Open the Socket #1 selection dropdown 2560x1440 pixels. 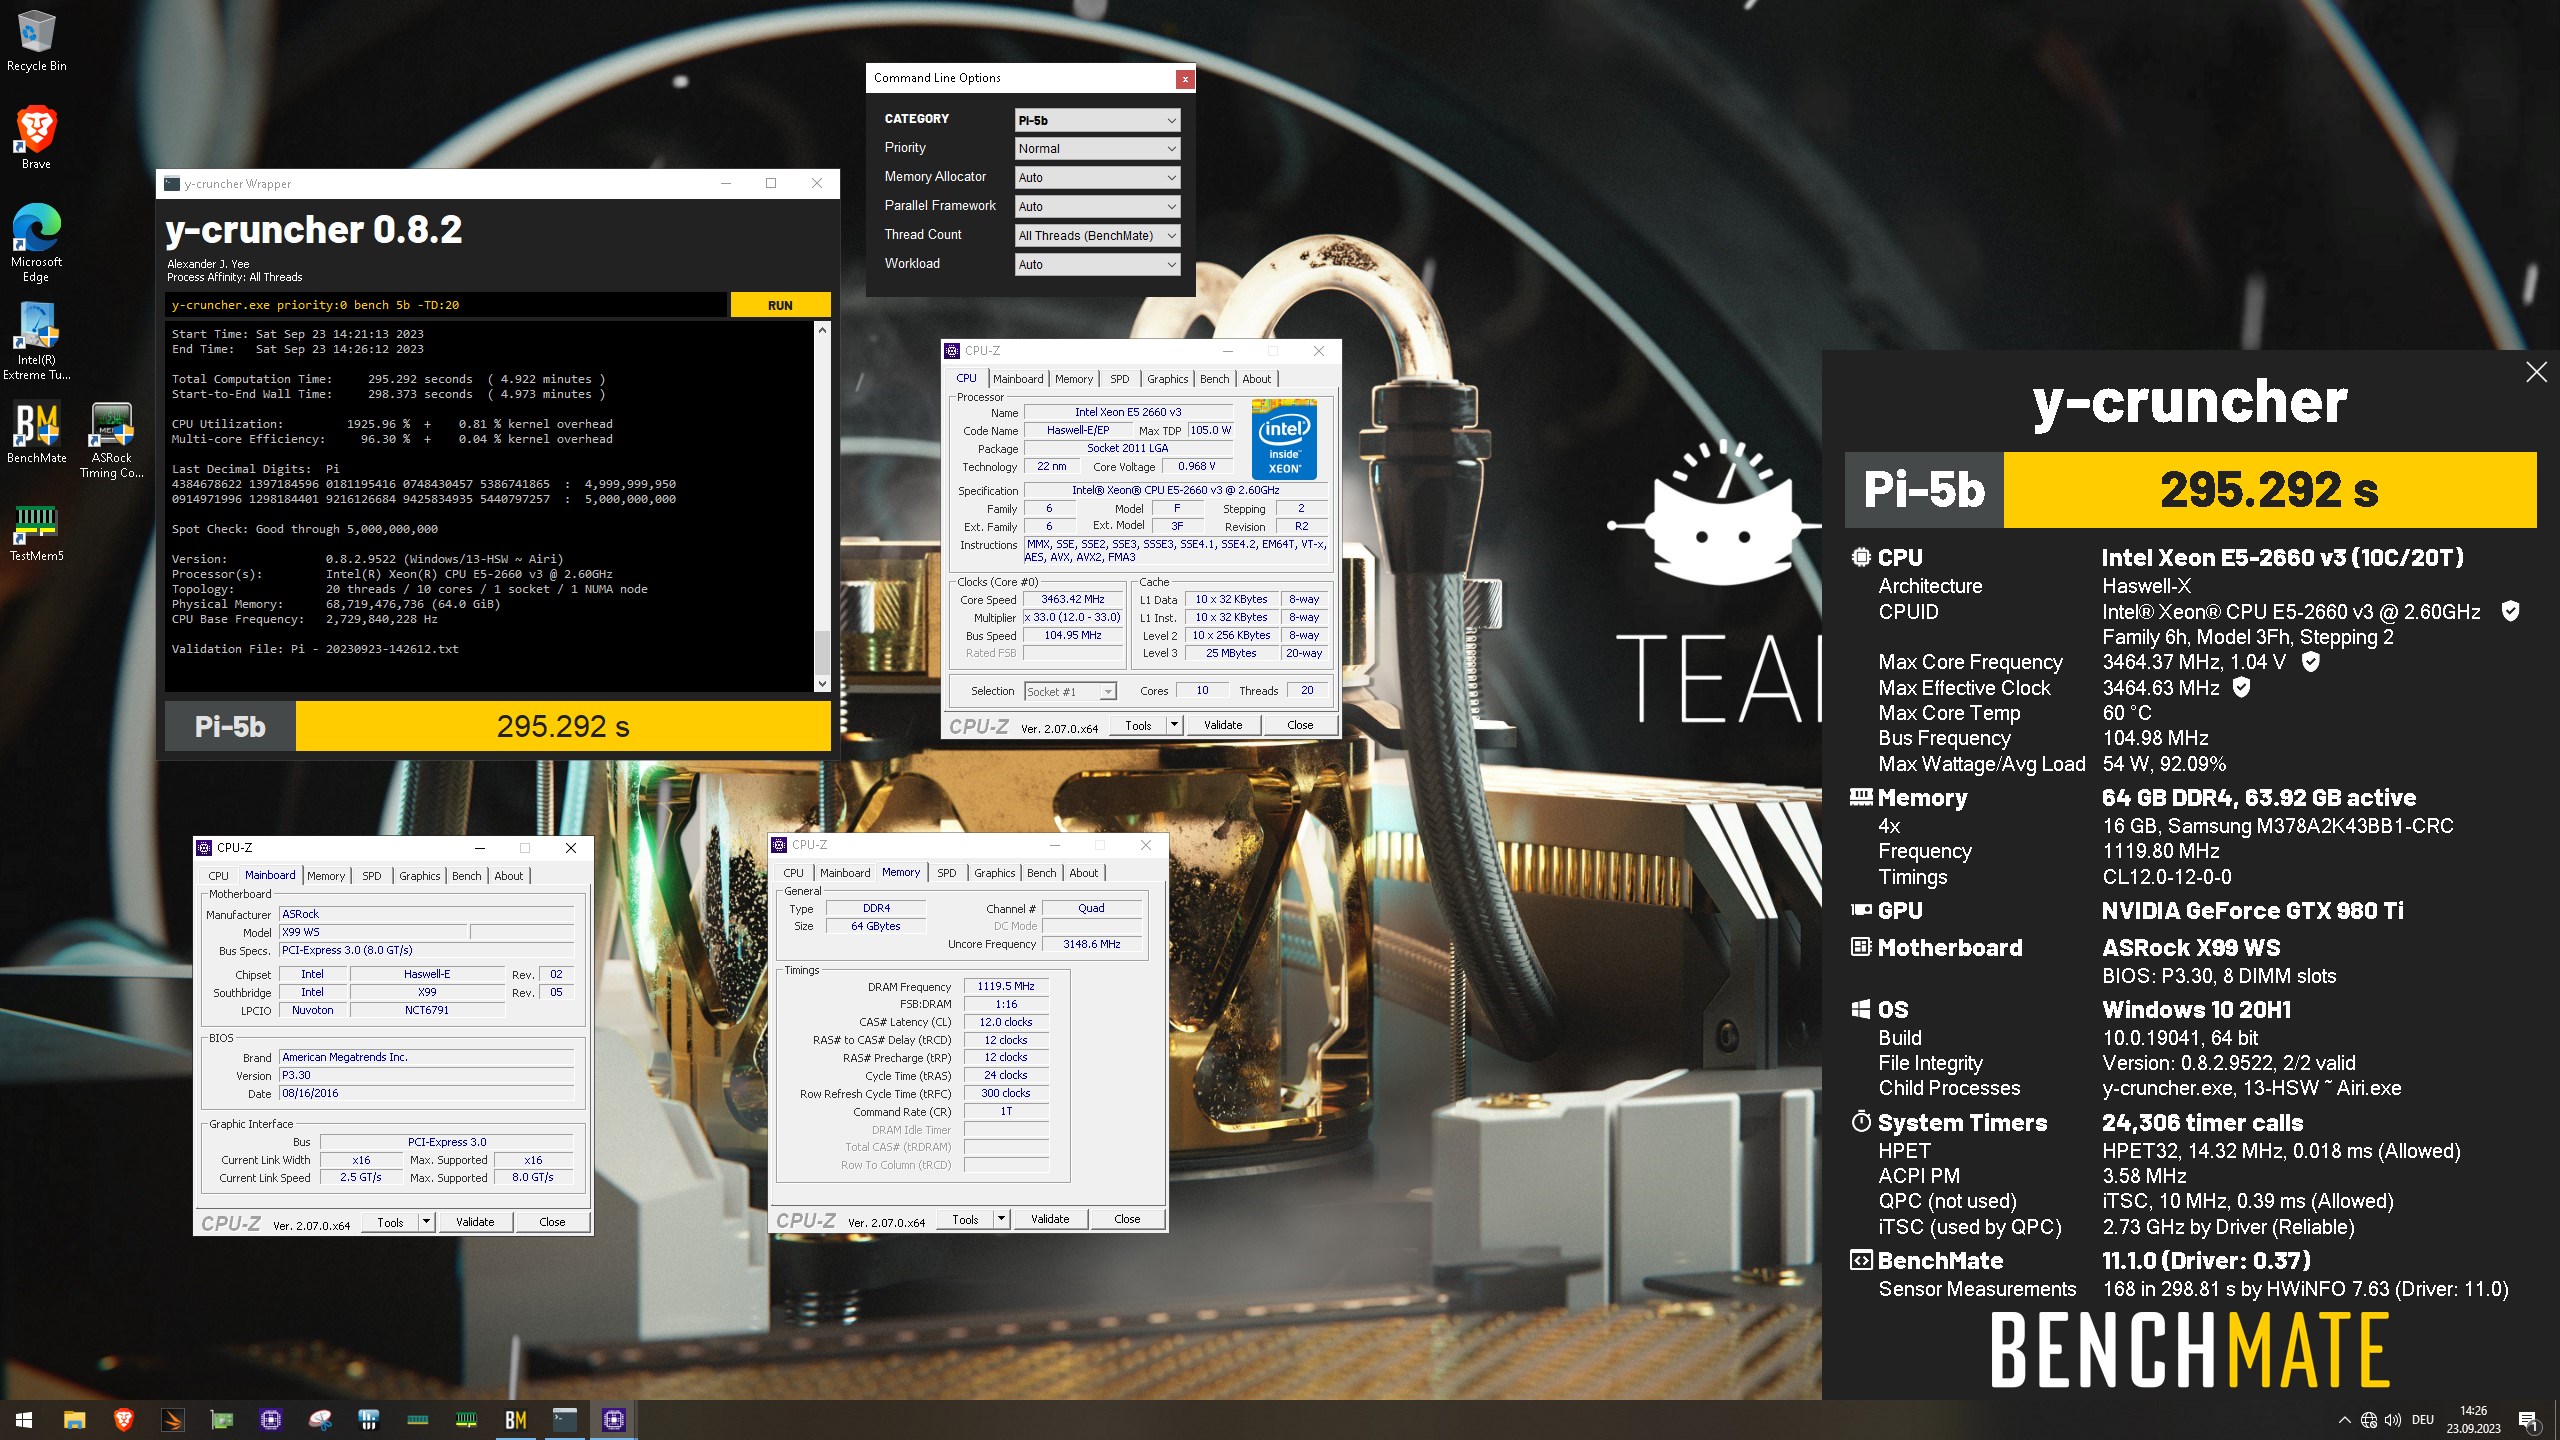coord(1070,691)
